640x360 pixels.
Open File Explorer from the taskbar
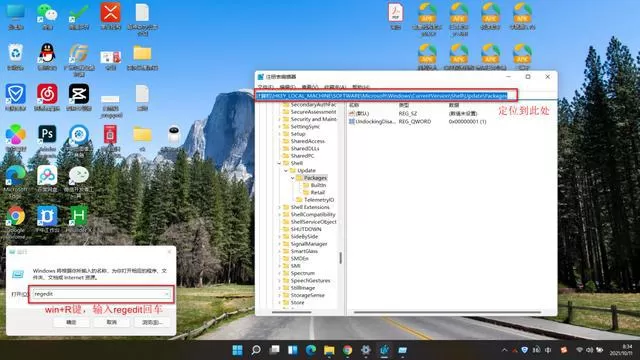(x=329, y=350)
